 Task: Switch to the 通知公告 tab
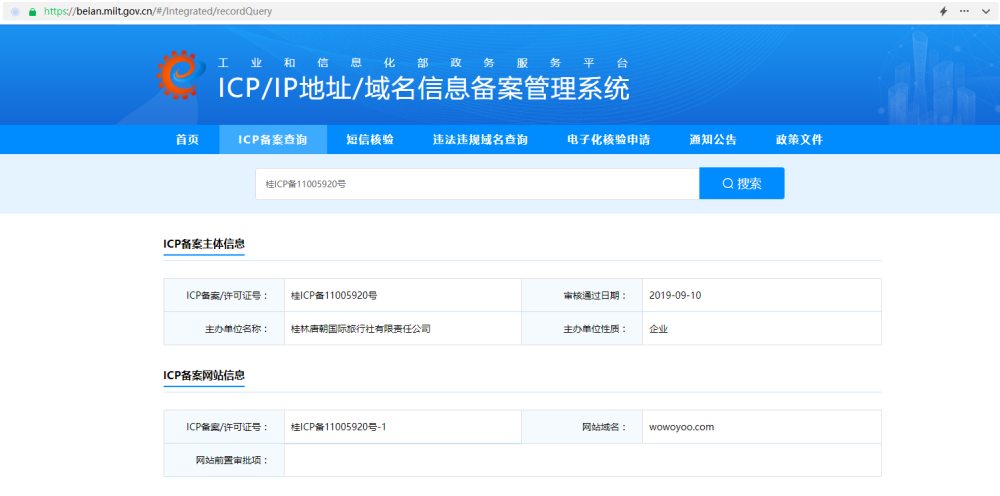(713, 140)
